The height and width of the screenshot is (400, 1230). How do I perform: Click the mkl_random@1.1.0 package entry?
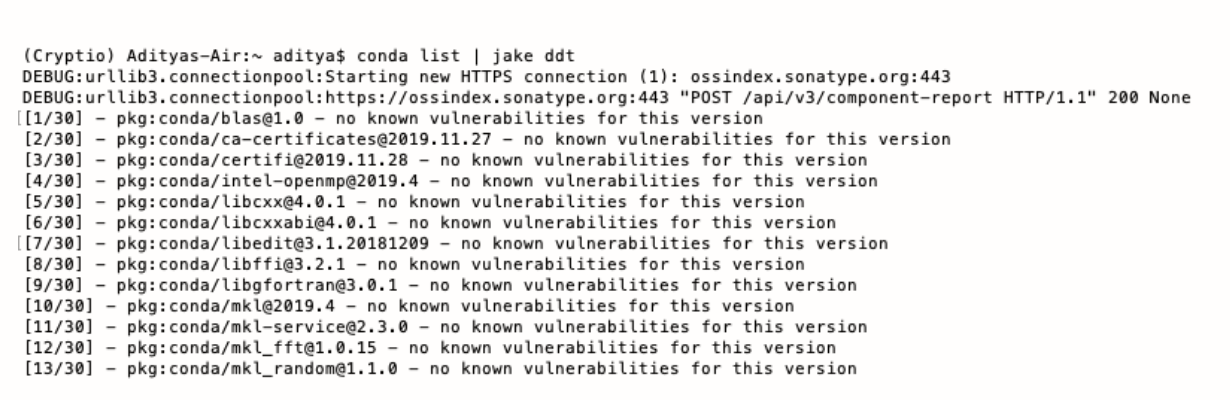[247, 367]
